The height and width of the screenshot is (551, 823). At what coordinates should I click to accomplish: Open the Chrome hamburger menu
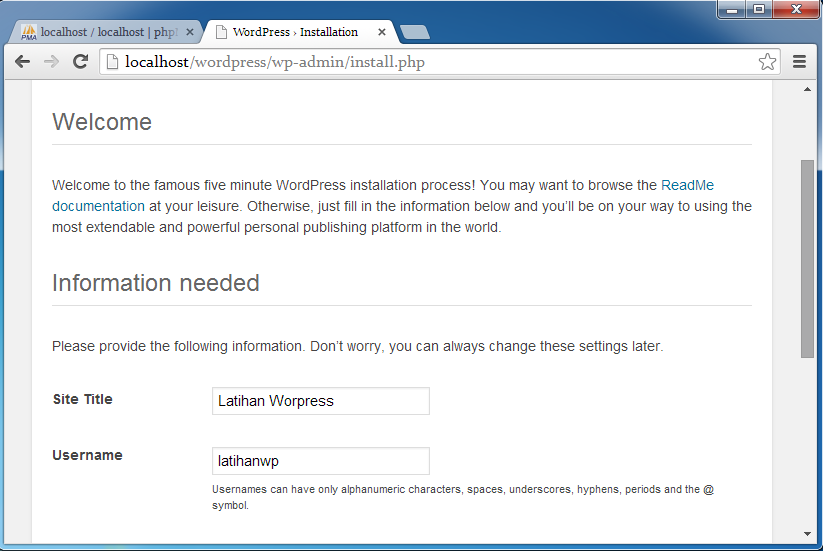799,62
